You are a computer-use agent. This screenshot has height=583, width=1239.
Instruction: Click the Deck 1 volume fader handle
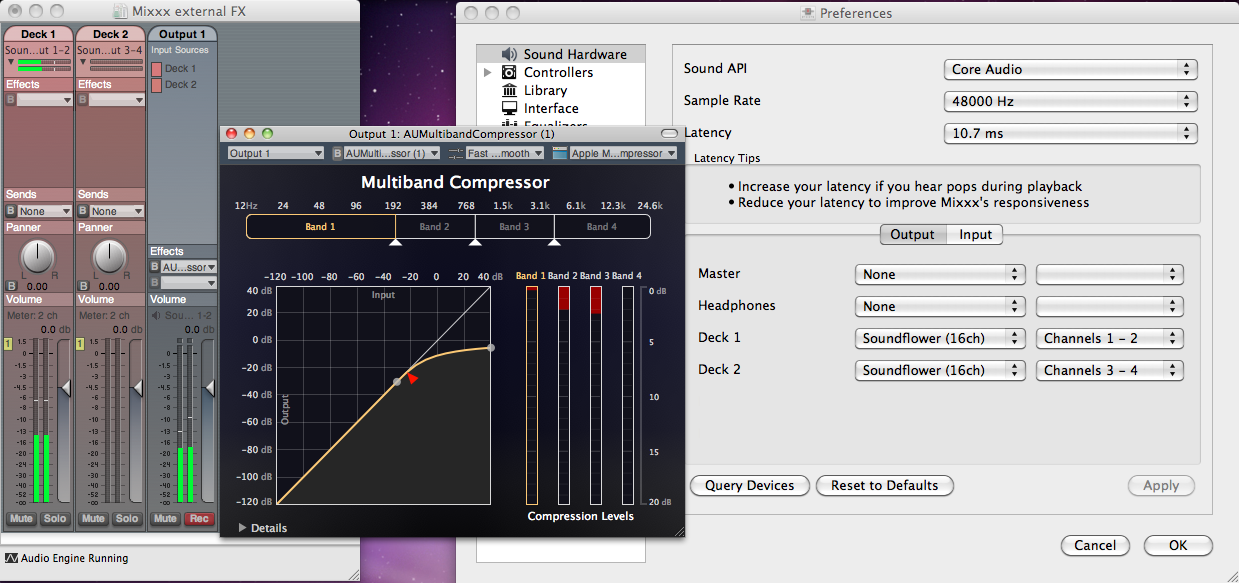coord(66,387)
